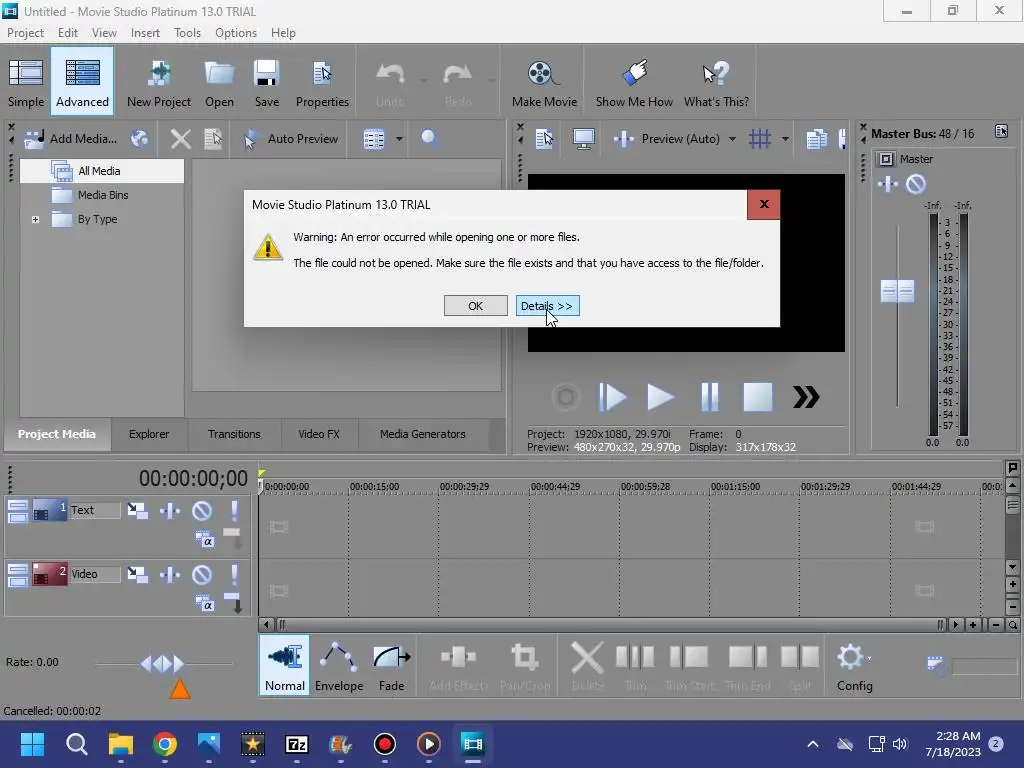
Task: Open a project with the Open icon
Action: (219, 82)
